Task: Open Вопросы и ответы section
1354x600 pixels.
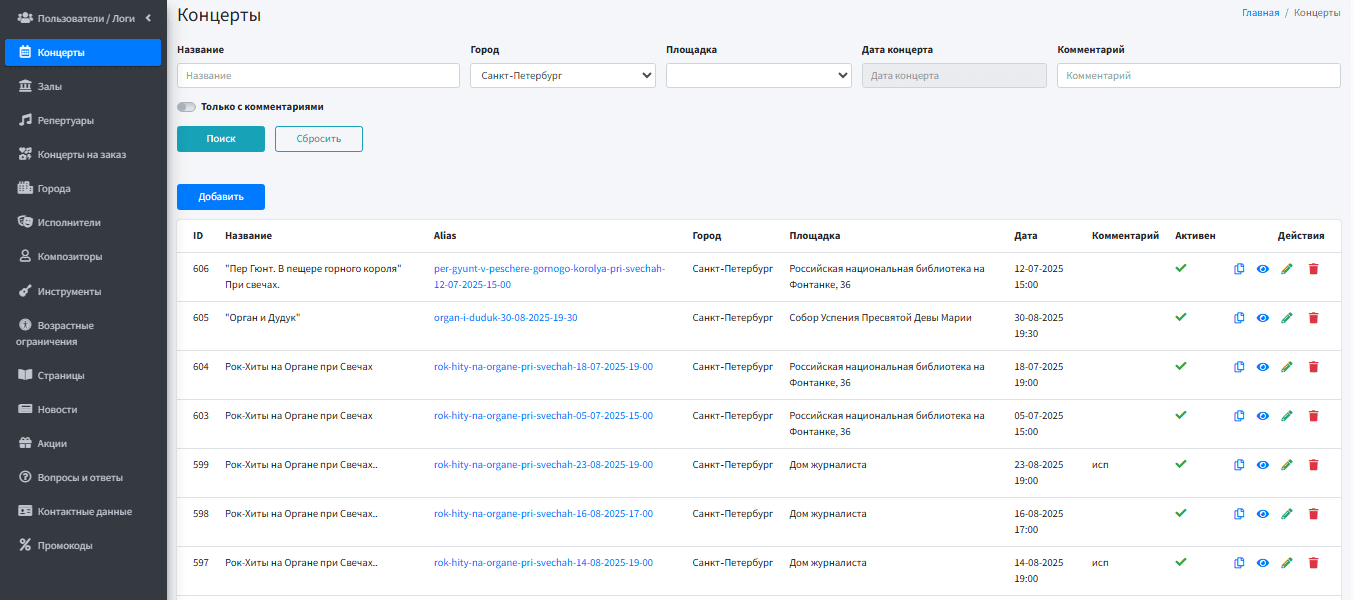Action: coord(83,477)
